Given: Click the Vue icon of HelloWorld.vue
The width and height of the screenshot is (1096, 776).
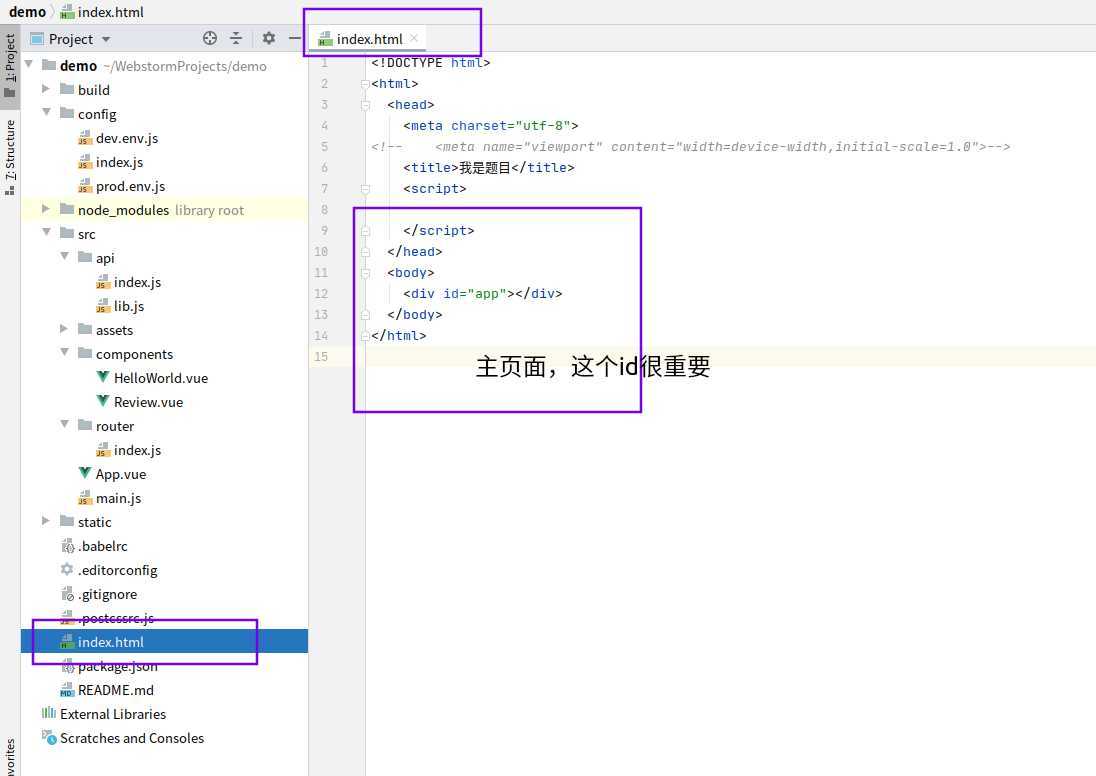Looking at the screenshot, I should [x=103, y=377].
